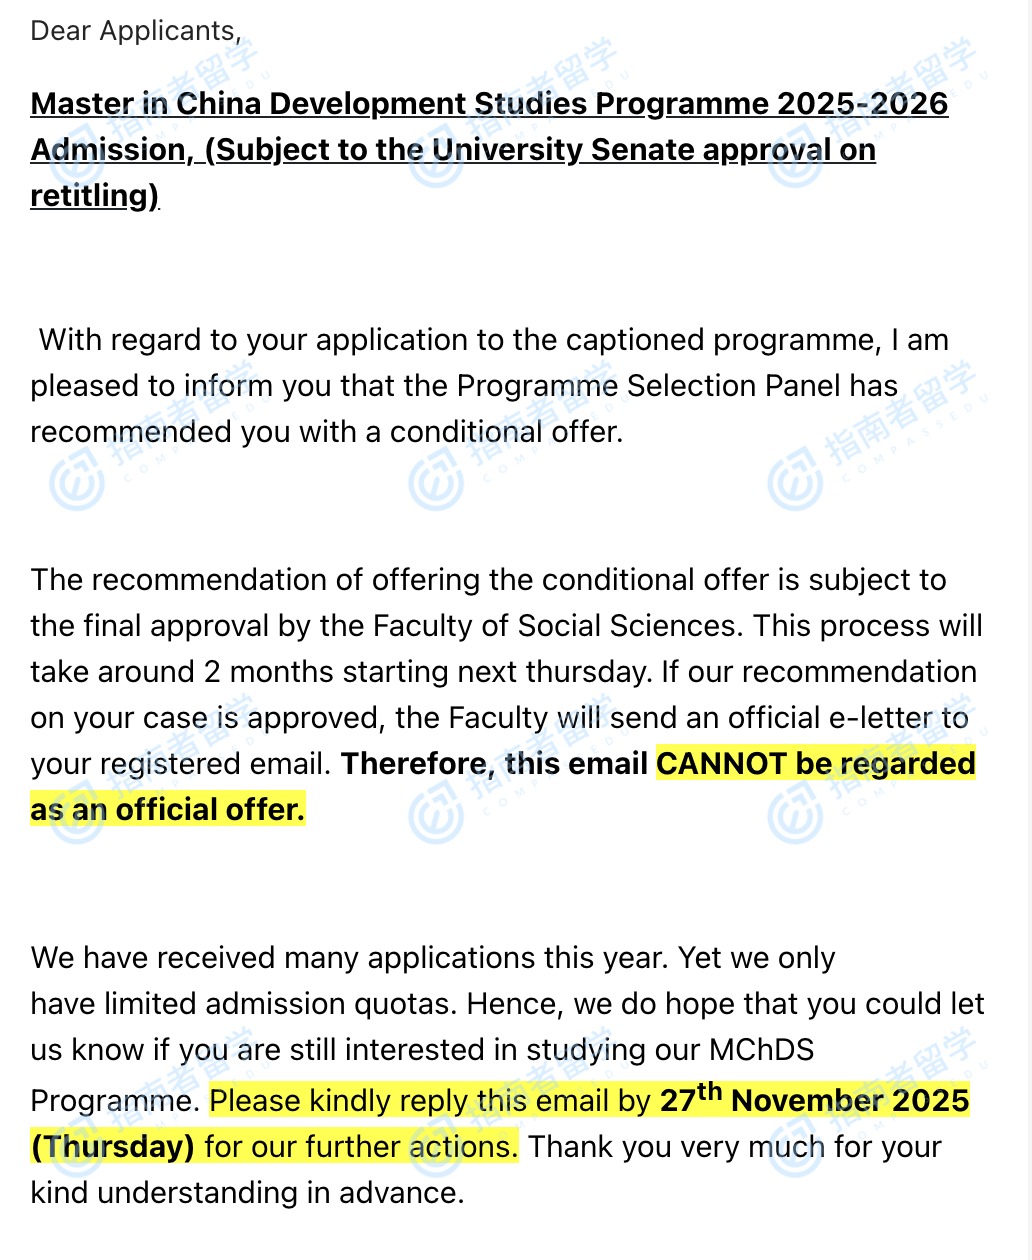
Task: Click the bold "(Thursday)" text
Action: click(x=113, y=1147)
